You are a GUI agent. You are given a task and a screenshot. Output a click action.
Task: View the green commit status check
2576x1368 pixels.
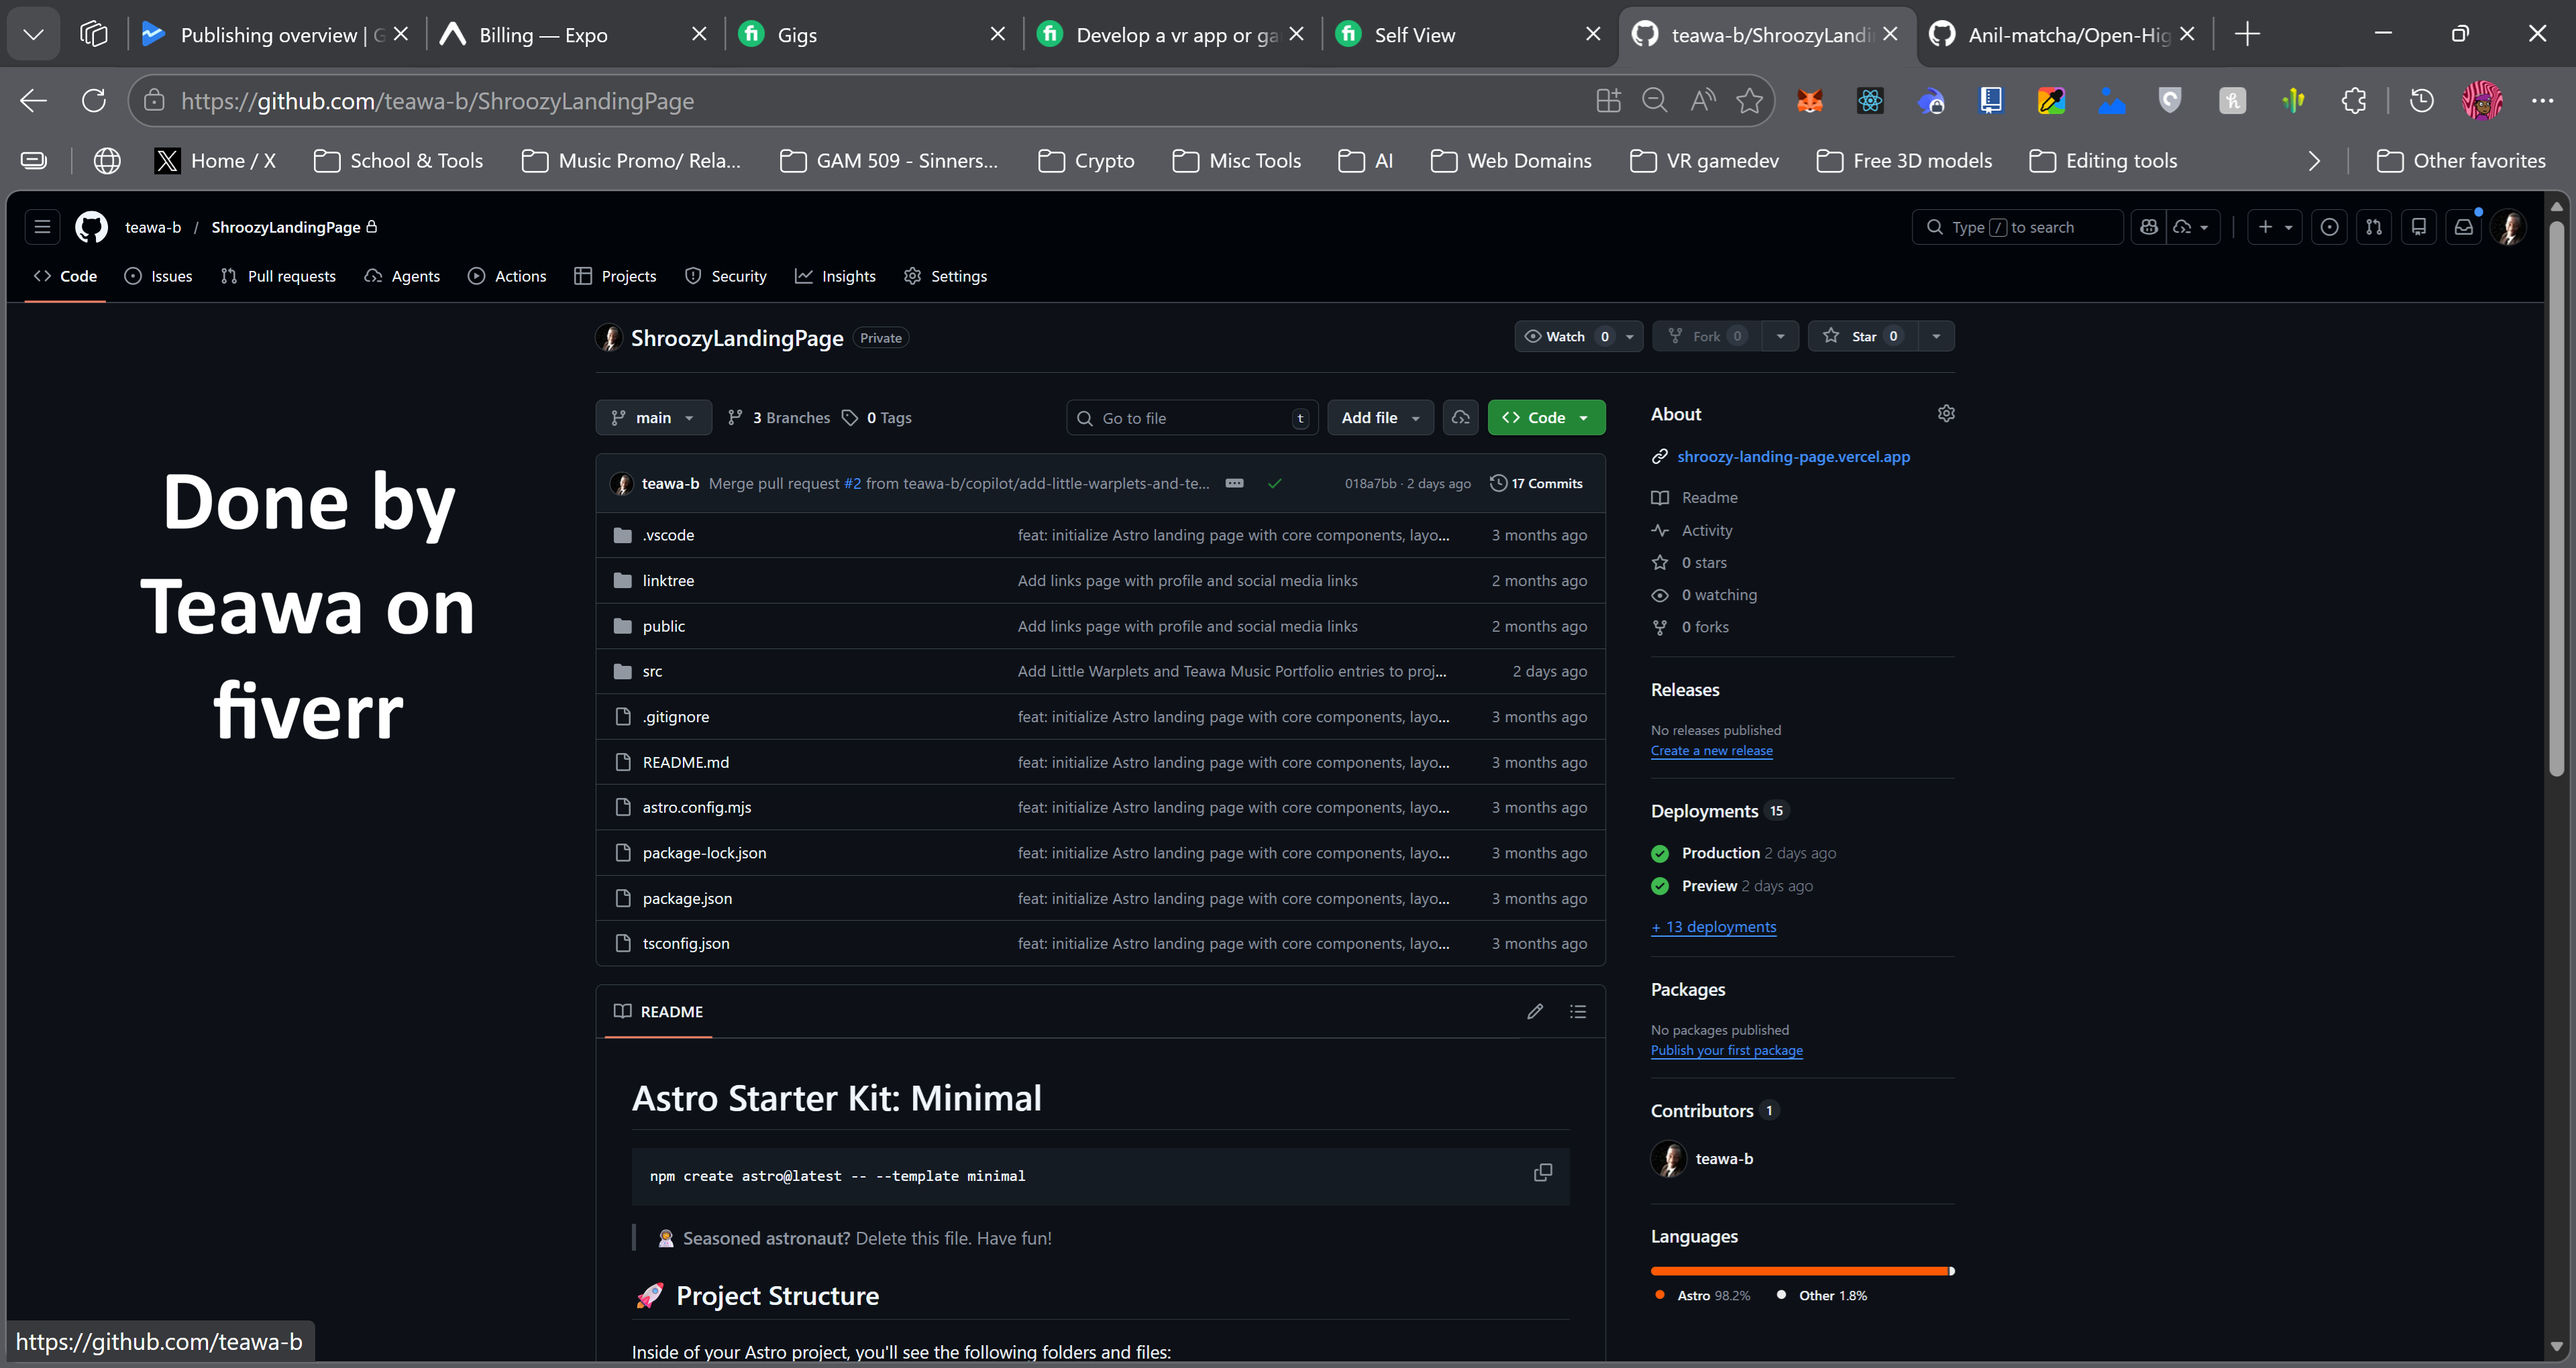click(1274, 483)
